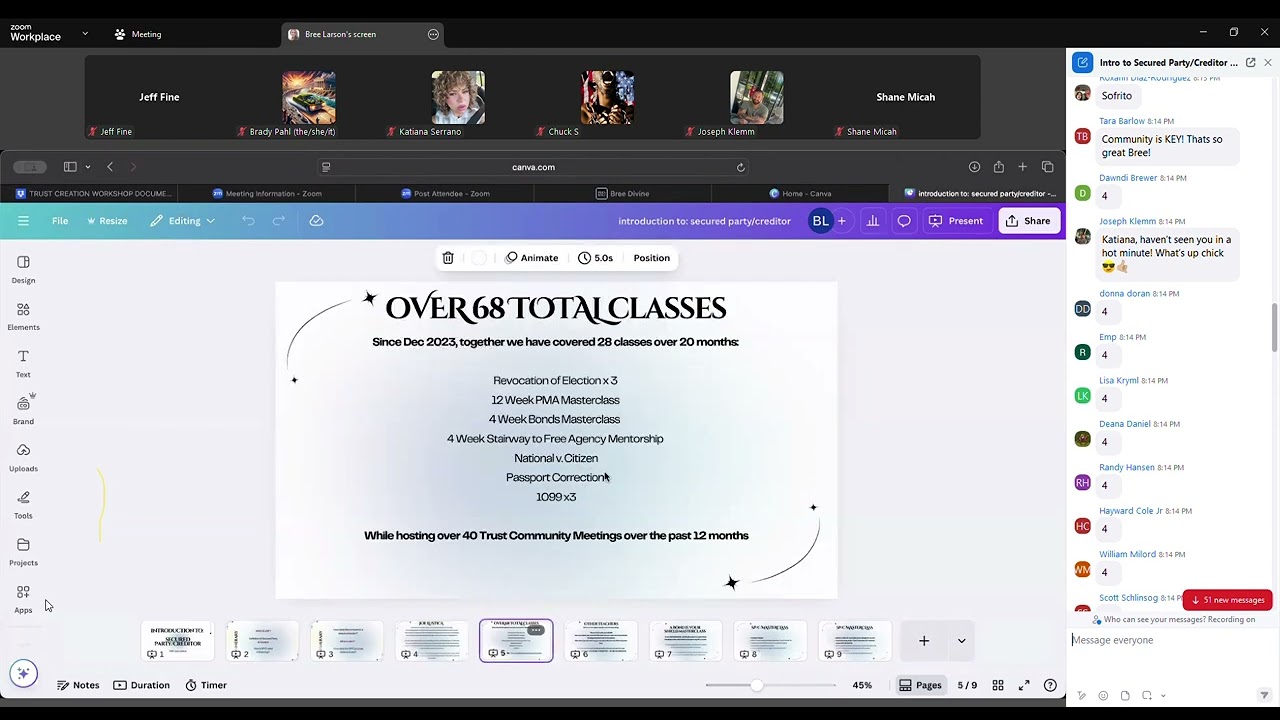Undo the last edit in Canva
This screenshot has width=1280, height=720.
(248, 221)
